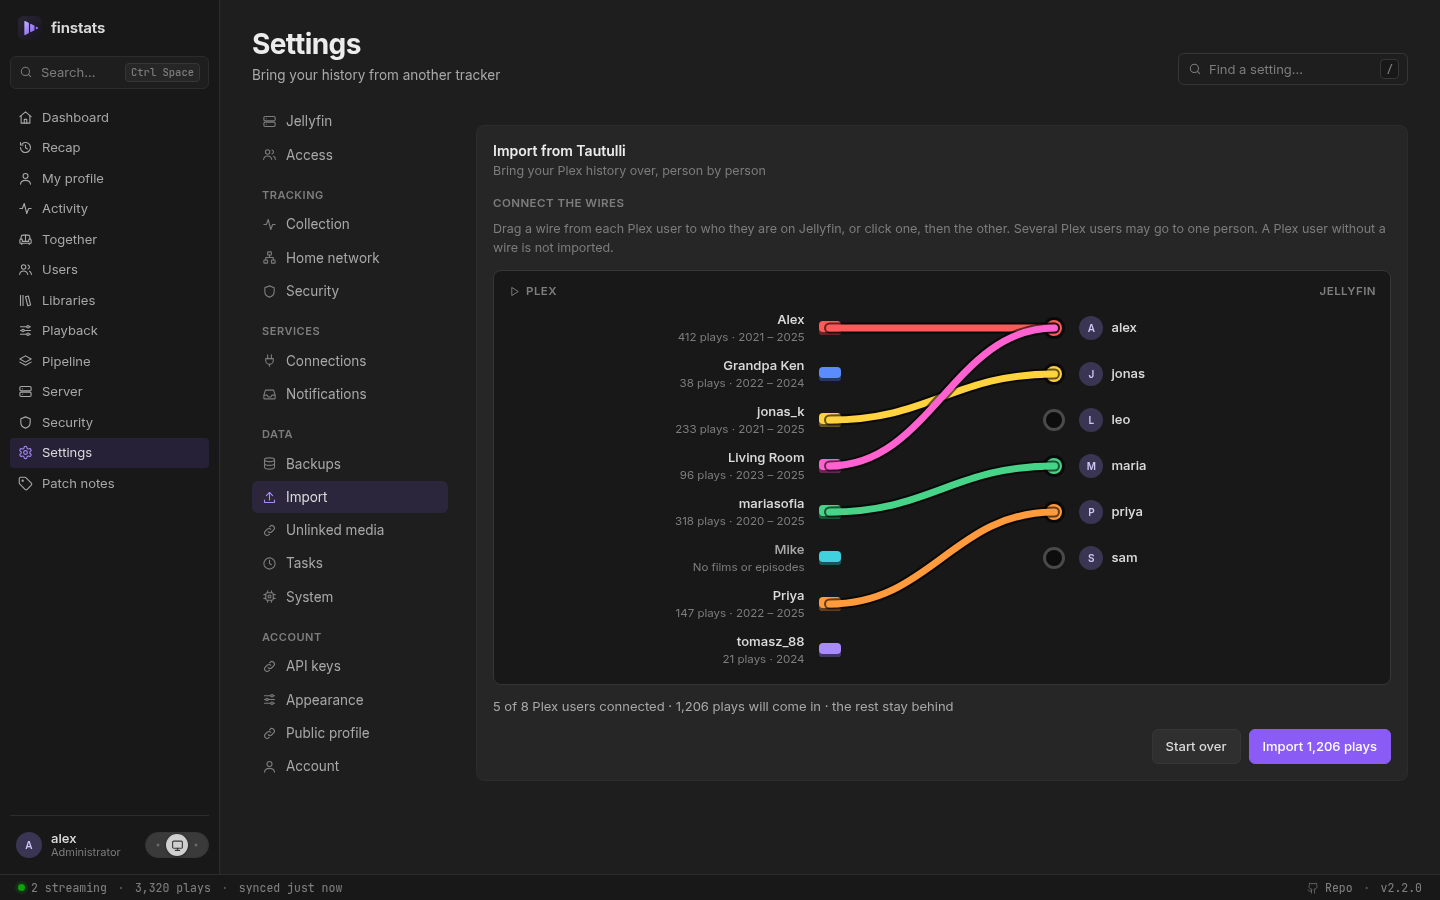The height and width of the screenshot is (900, 1440).
Task: Open the Import settings section
Action: (x=350, y=497)
